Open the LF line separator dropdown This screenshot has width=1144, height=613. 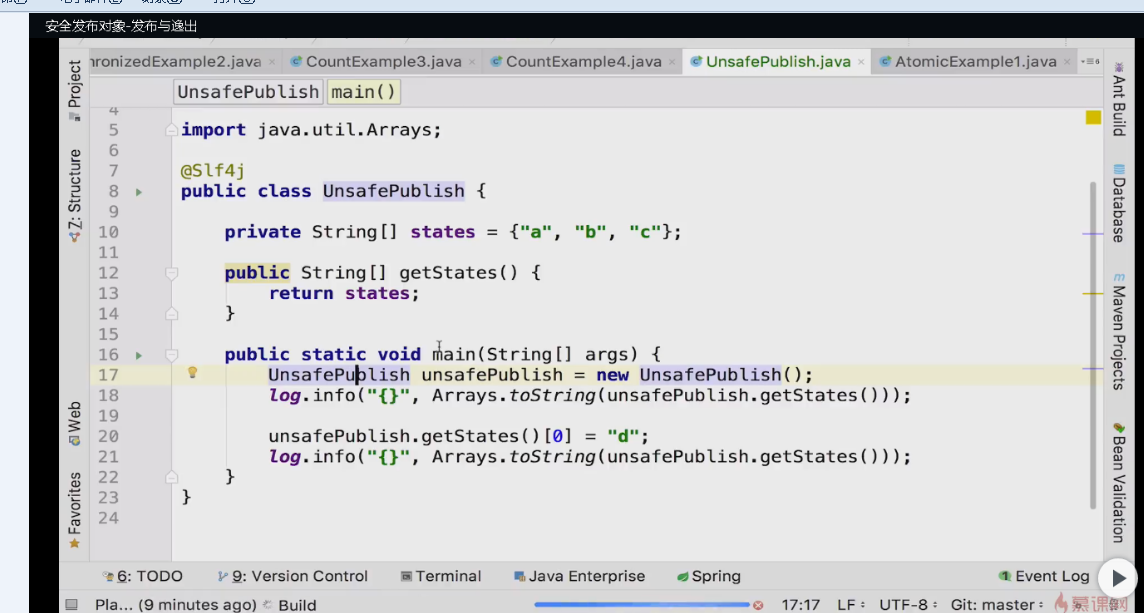tap(851, 605)
